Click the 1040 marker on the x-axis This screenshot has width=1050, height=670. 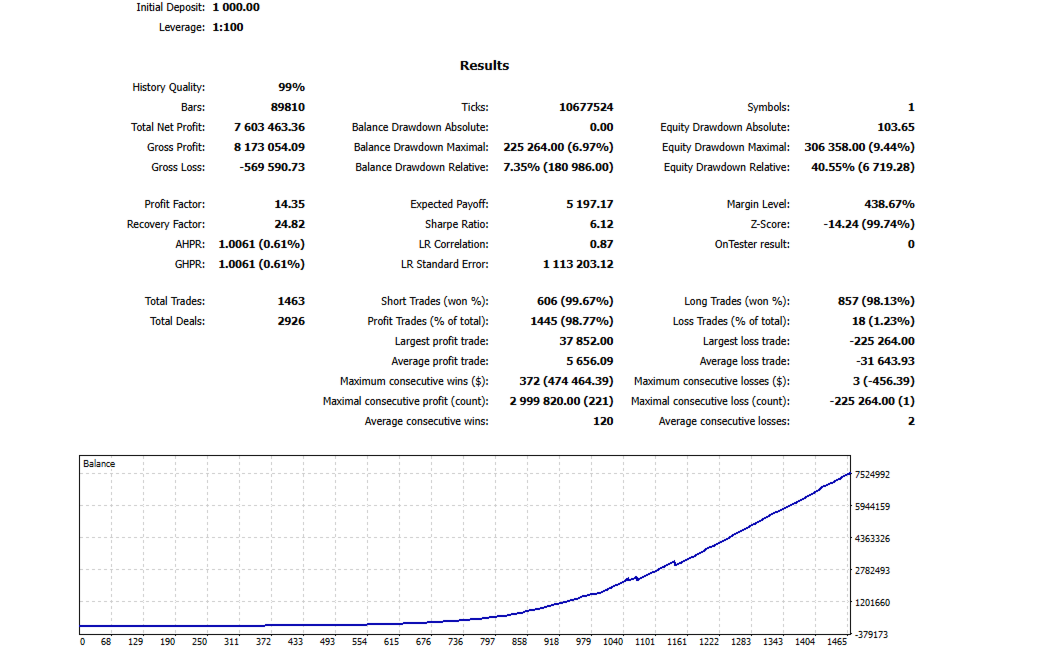(613, 642)
